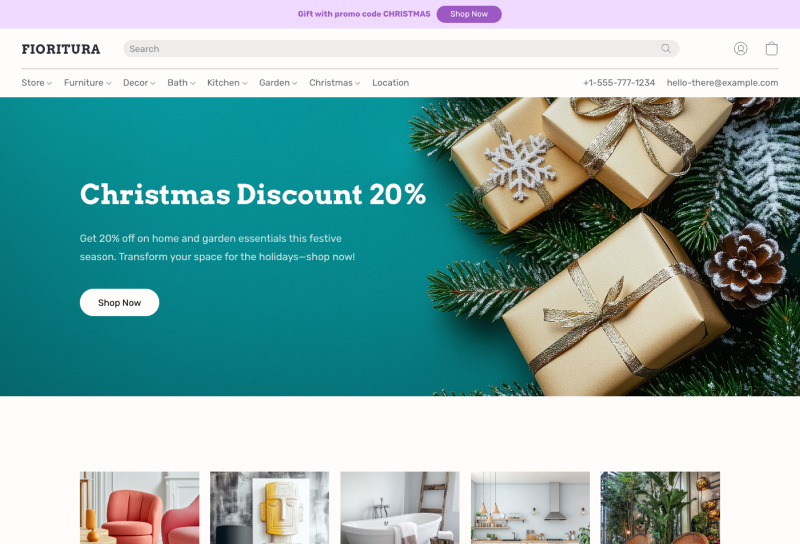Open the user account icon

(740, 48)
